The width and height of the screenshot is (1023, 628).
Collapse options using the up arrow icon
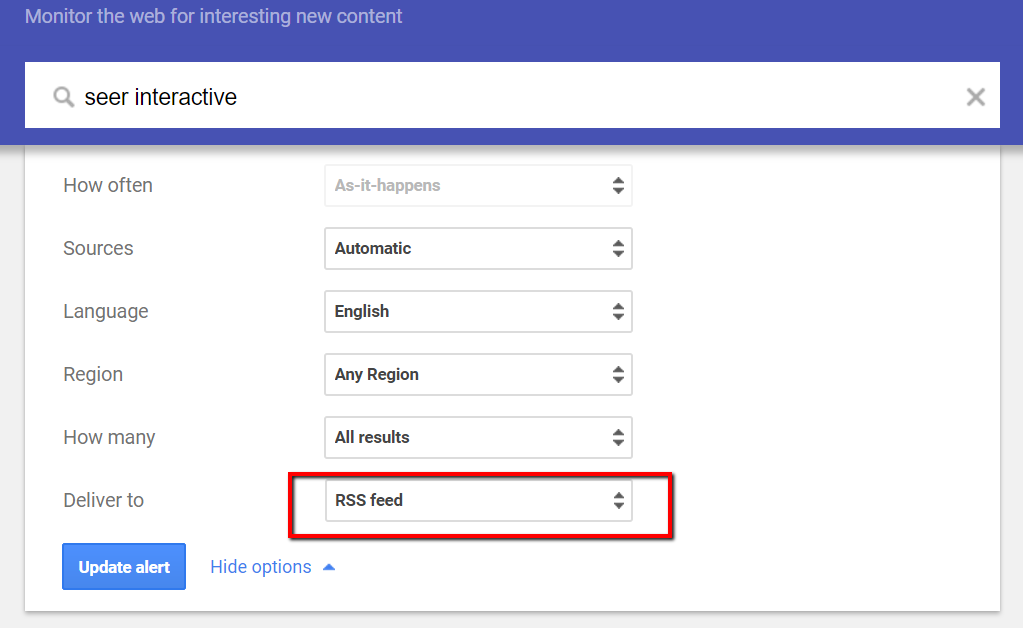[x=329, y=567]
